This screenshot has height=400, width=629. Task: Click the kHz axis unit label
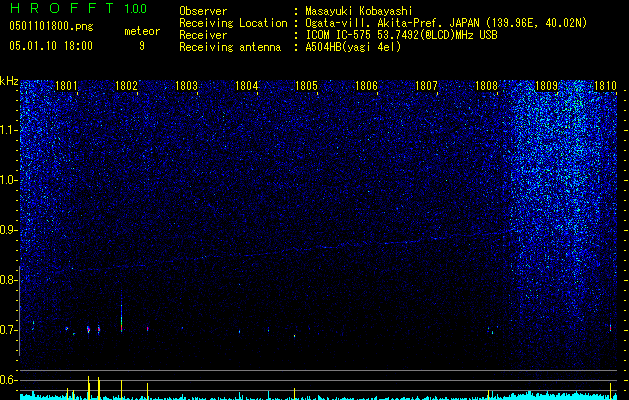[9, 81]
